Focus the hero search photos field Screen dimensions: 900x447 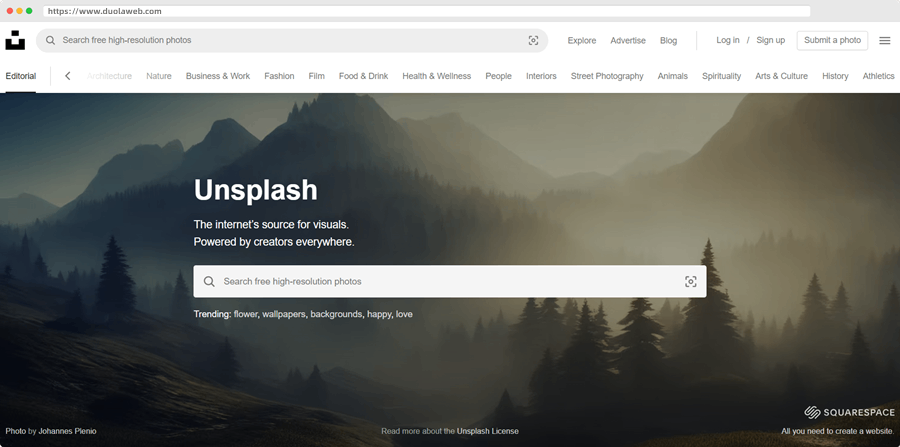click(449, 281)
